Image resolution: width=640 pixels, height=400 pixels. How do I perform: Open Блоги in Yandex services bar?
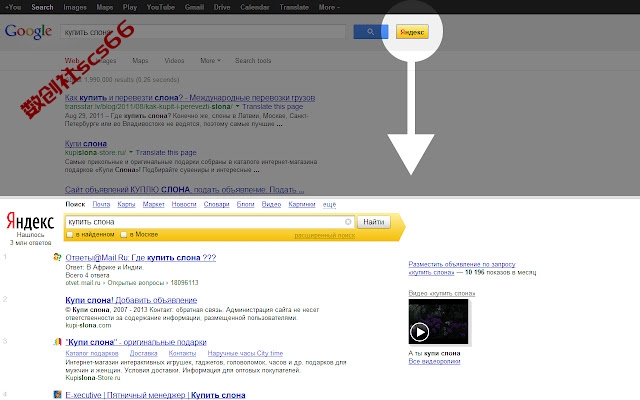(x=245, y=204)
